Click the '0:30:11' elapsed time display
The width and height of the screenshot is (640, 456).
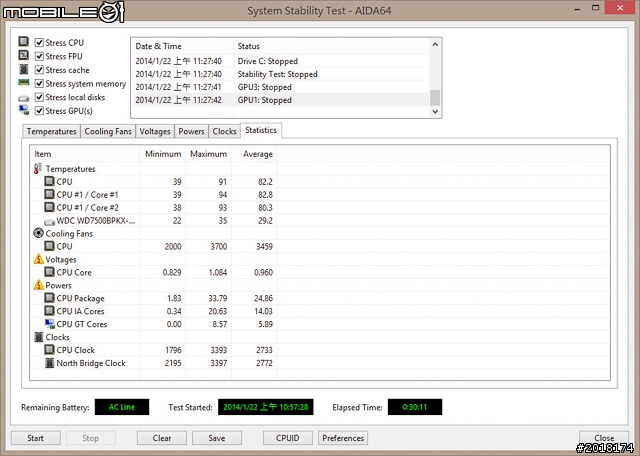pyautogui.click(x=415, y=407)
